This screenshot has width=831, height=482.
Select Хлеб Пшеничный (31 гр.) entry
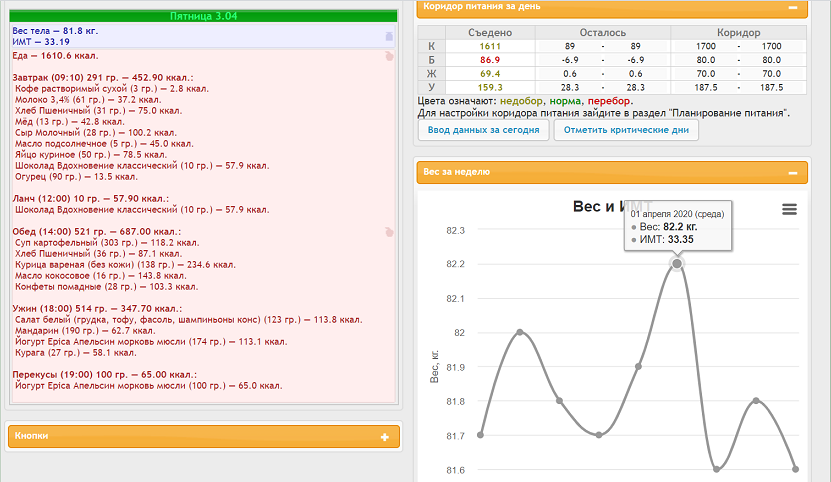(99, 111)
